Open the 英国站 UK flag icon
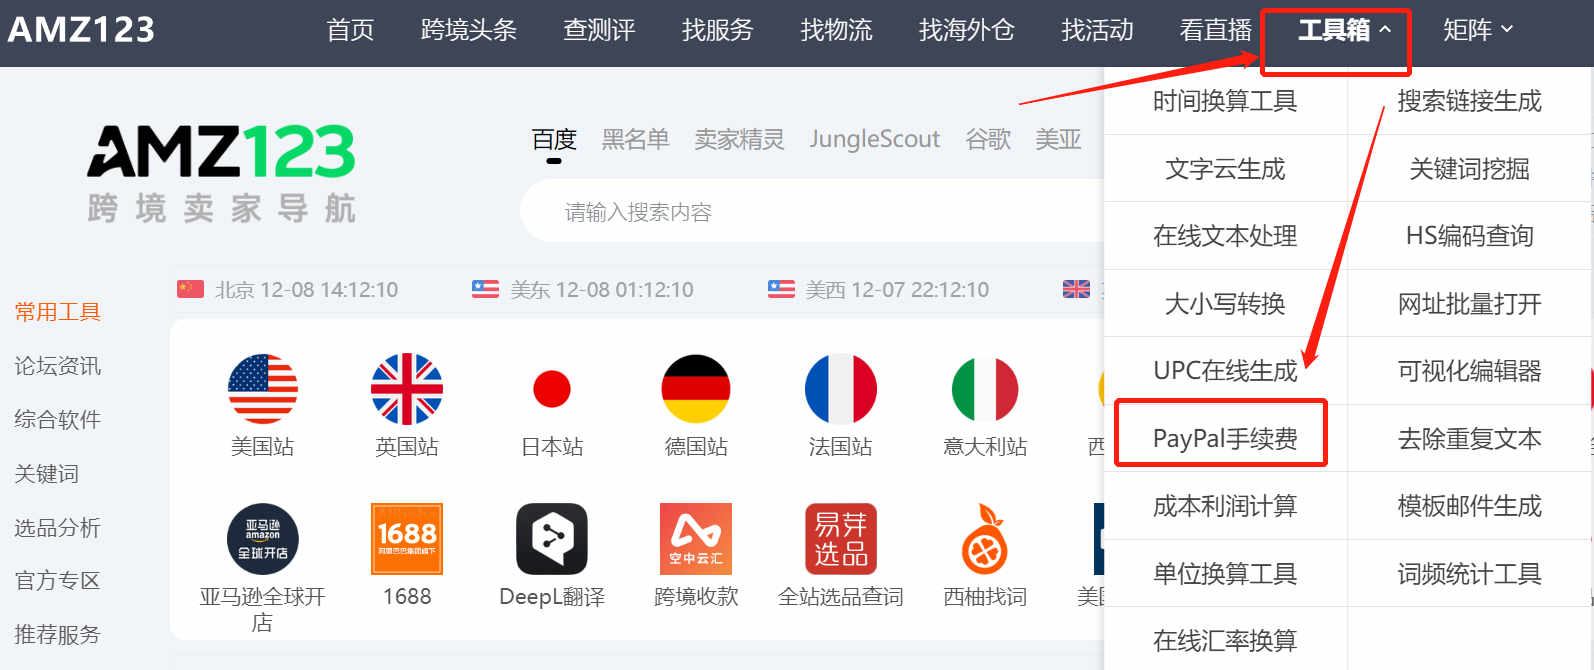Viewport: 1594px width, 670px height. [x=407, y=389]
